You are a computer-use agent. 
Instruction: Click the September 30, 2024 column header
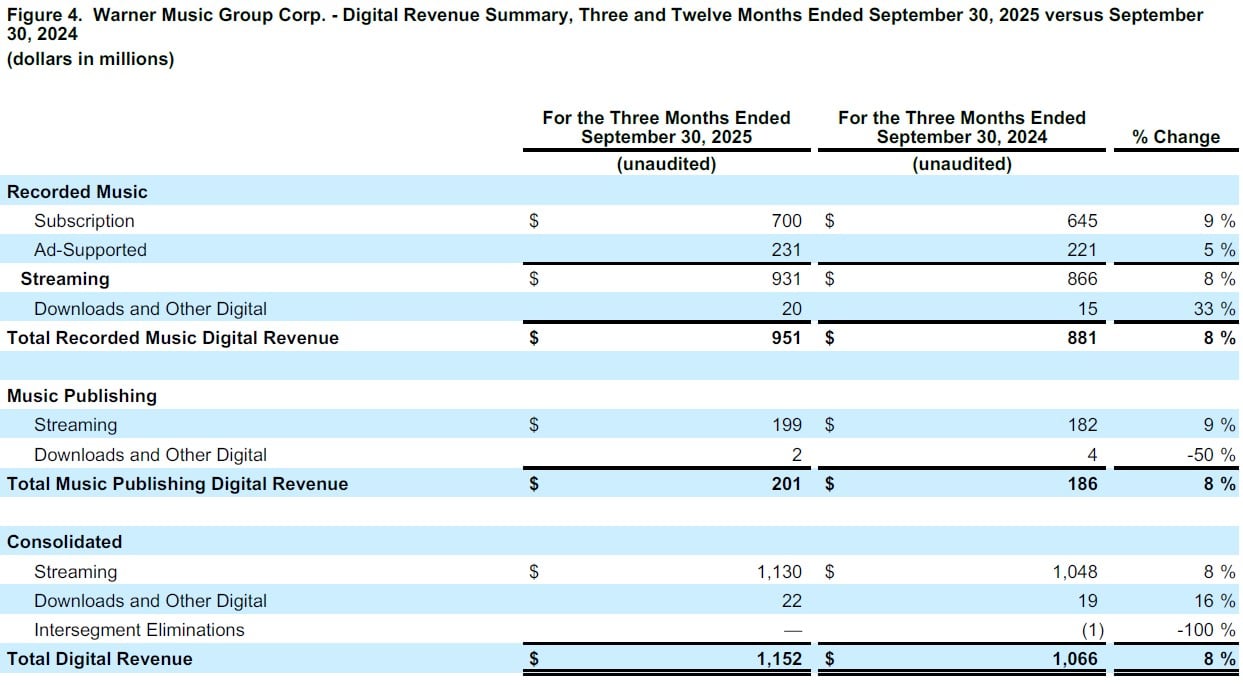point(961,127)
